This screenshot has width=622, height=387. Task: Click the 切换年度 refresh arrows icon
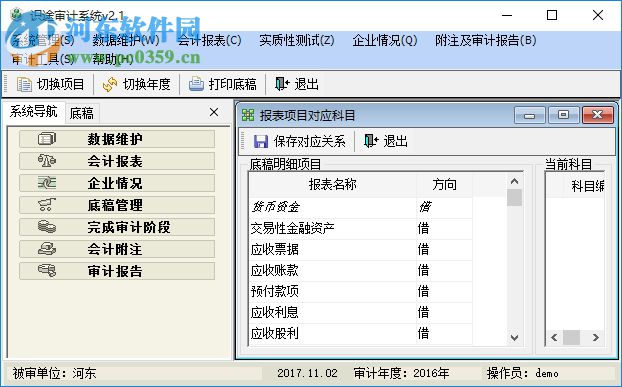[110, 84]
